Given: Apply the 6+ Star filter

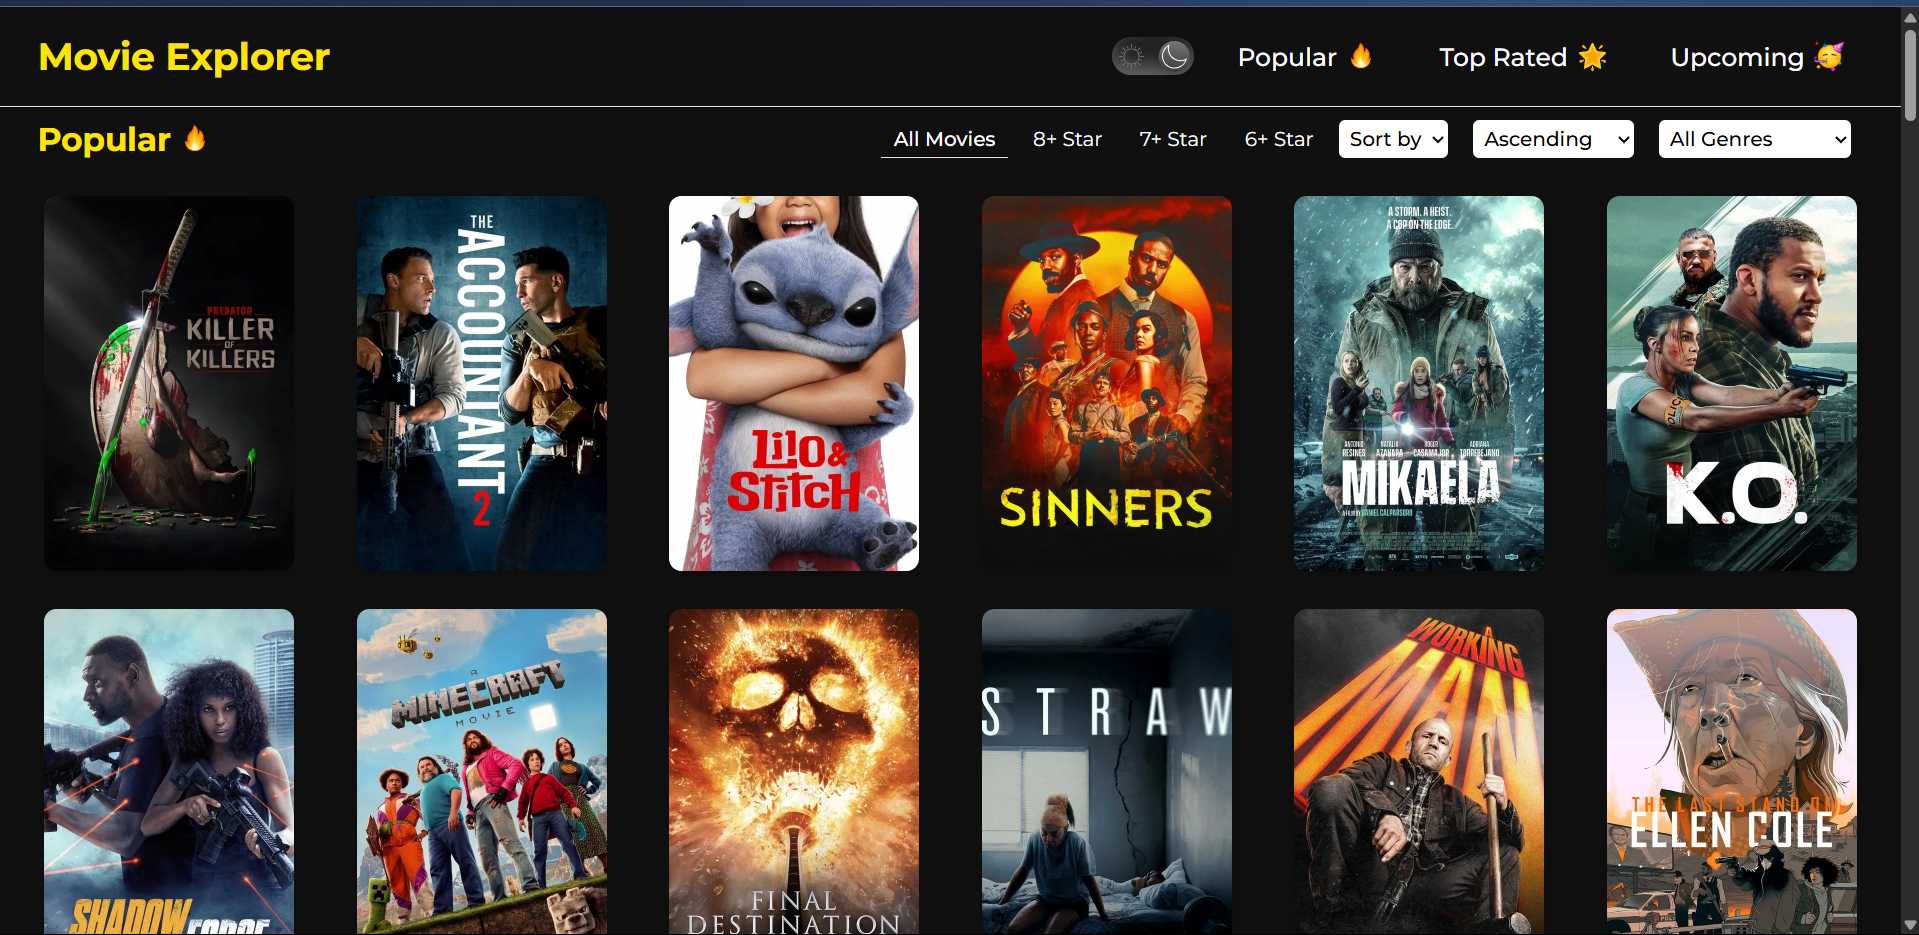Looking at the screenshot, I should pyautogui.click(x=1278, y=139).
